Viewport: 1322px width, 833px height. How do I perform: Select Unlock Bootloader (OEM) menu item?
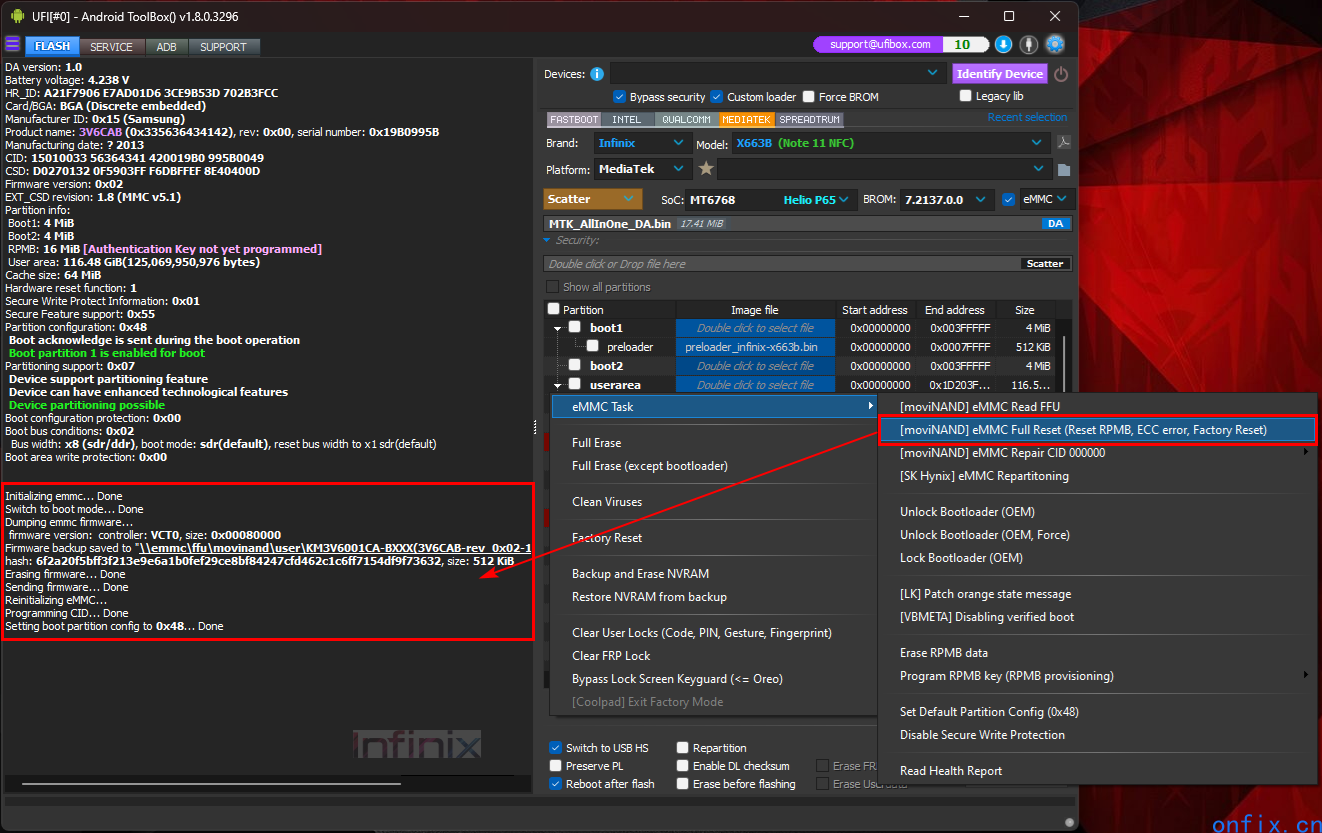1097,512
